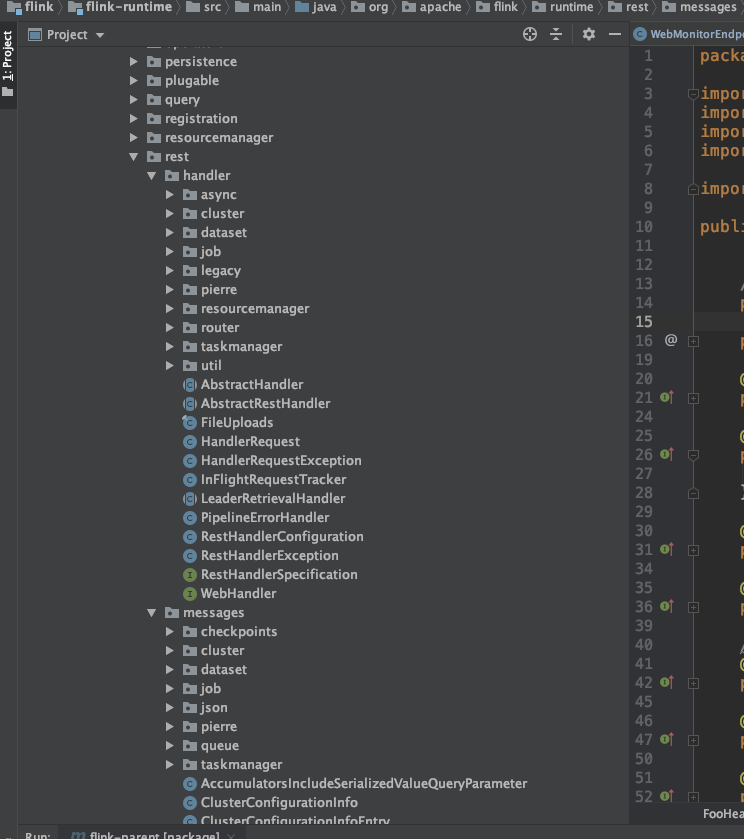The width and height of the screenshot is (744, 839).
Task: Collapse the handler folder
Action: click(151, 176)
